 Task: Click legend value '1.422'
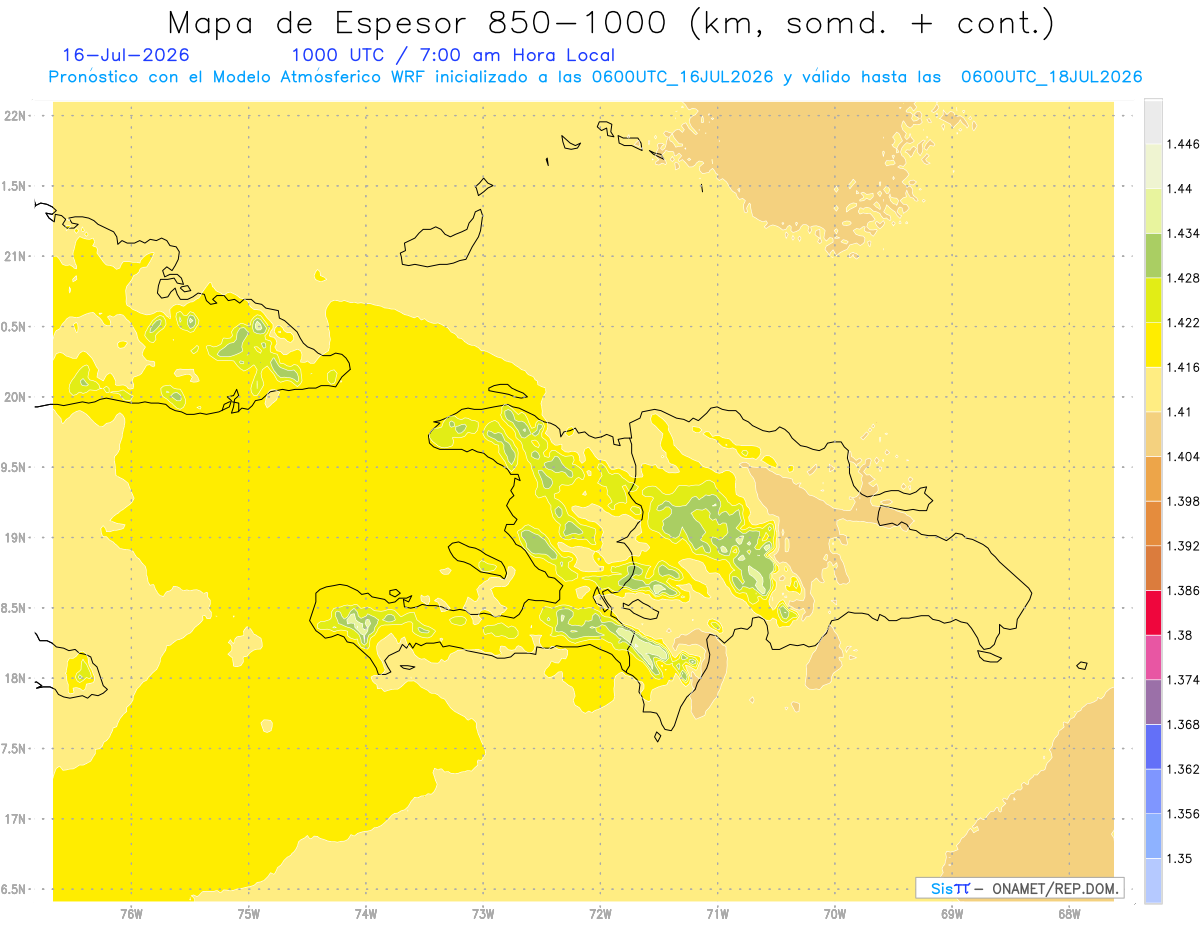[x=1183, y=323]
